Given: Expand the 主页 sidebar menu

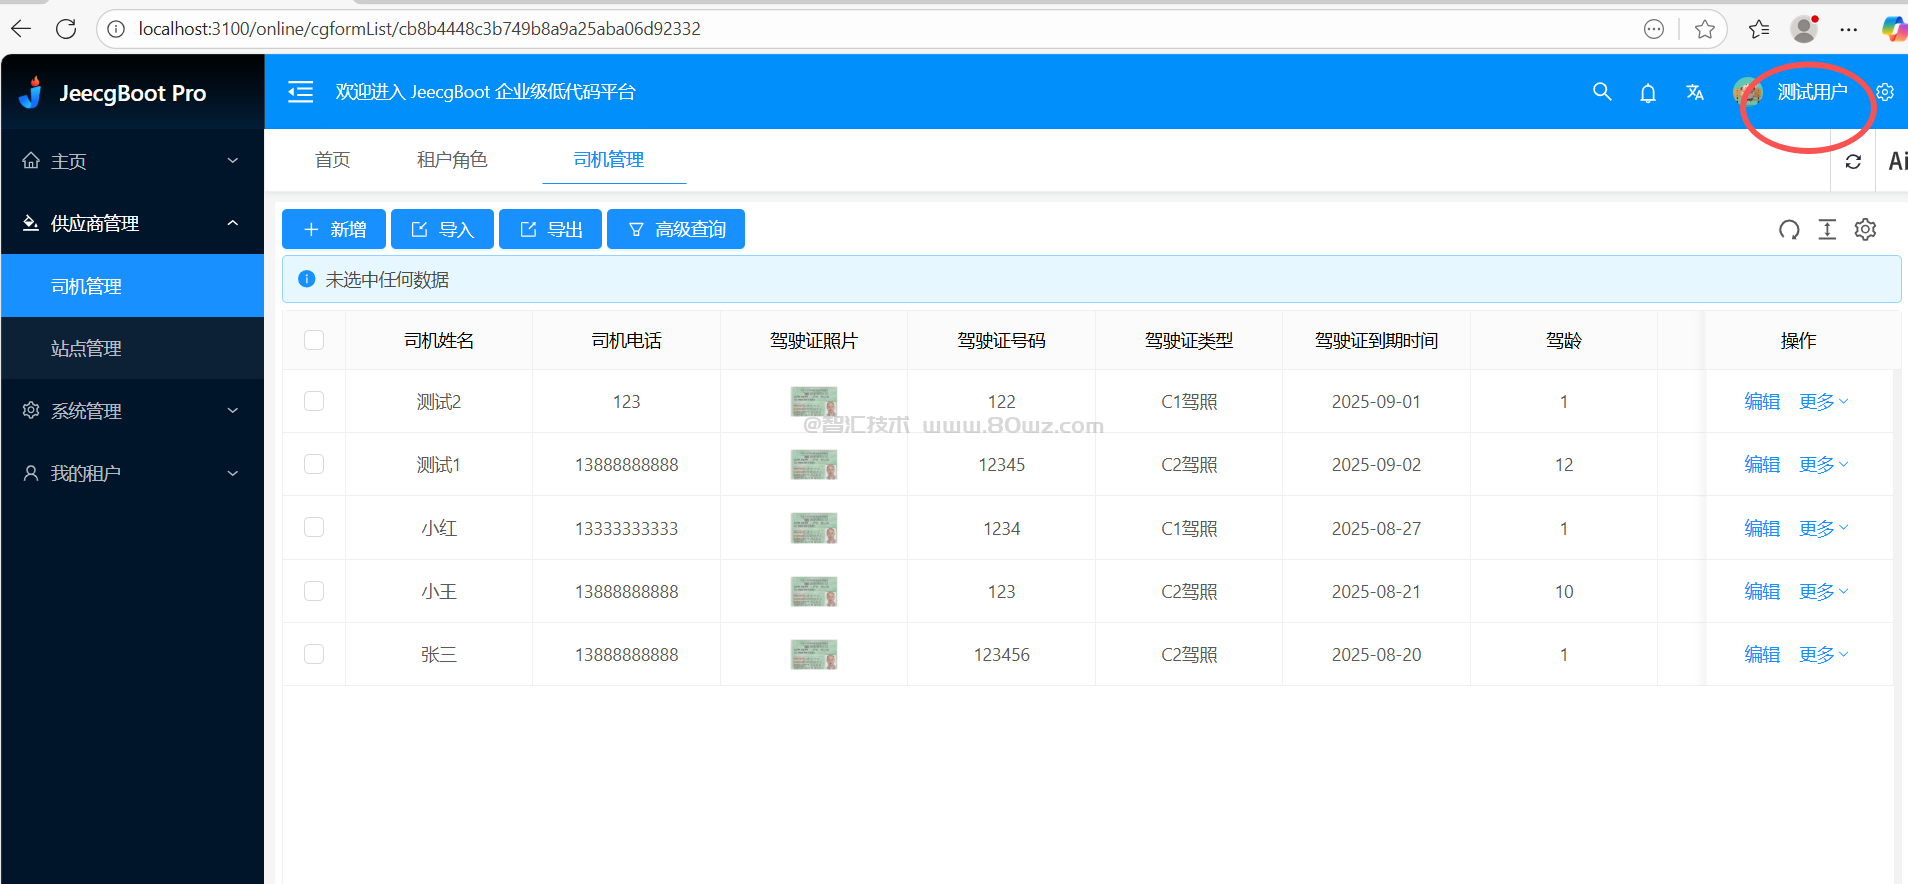Looking at the screenshot, I should pos(132,161).
